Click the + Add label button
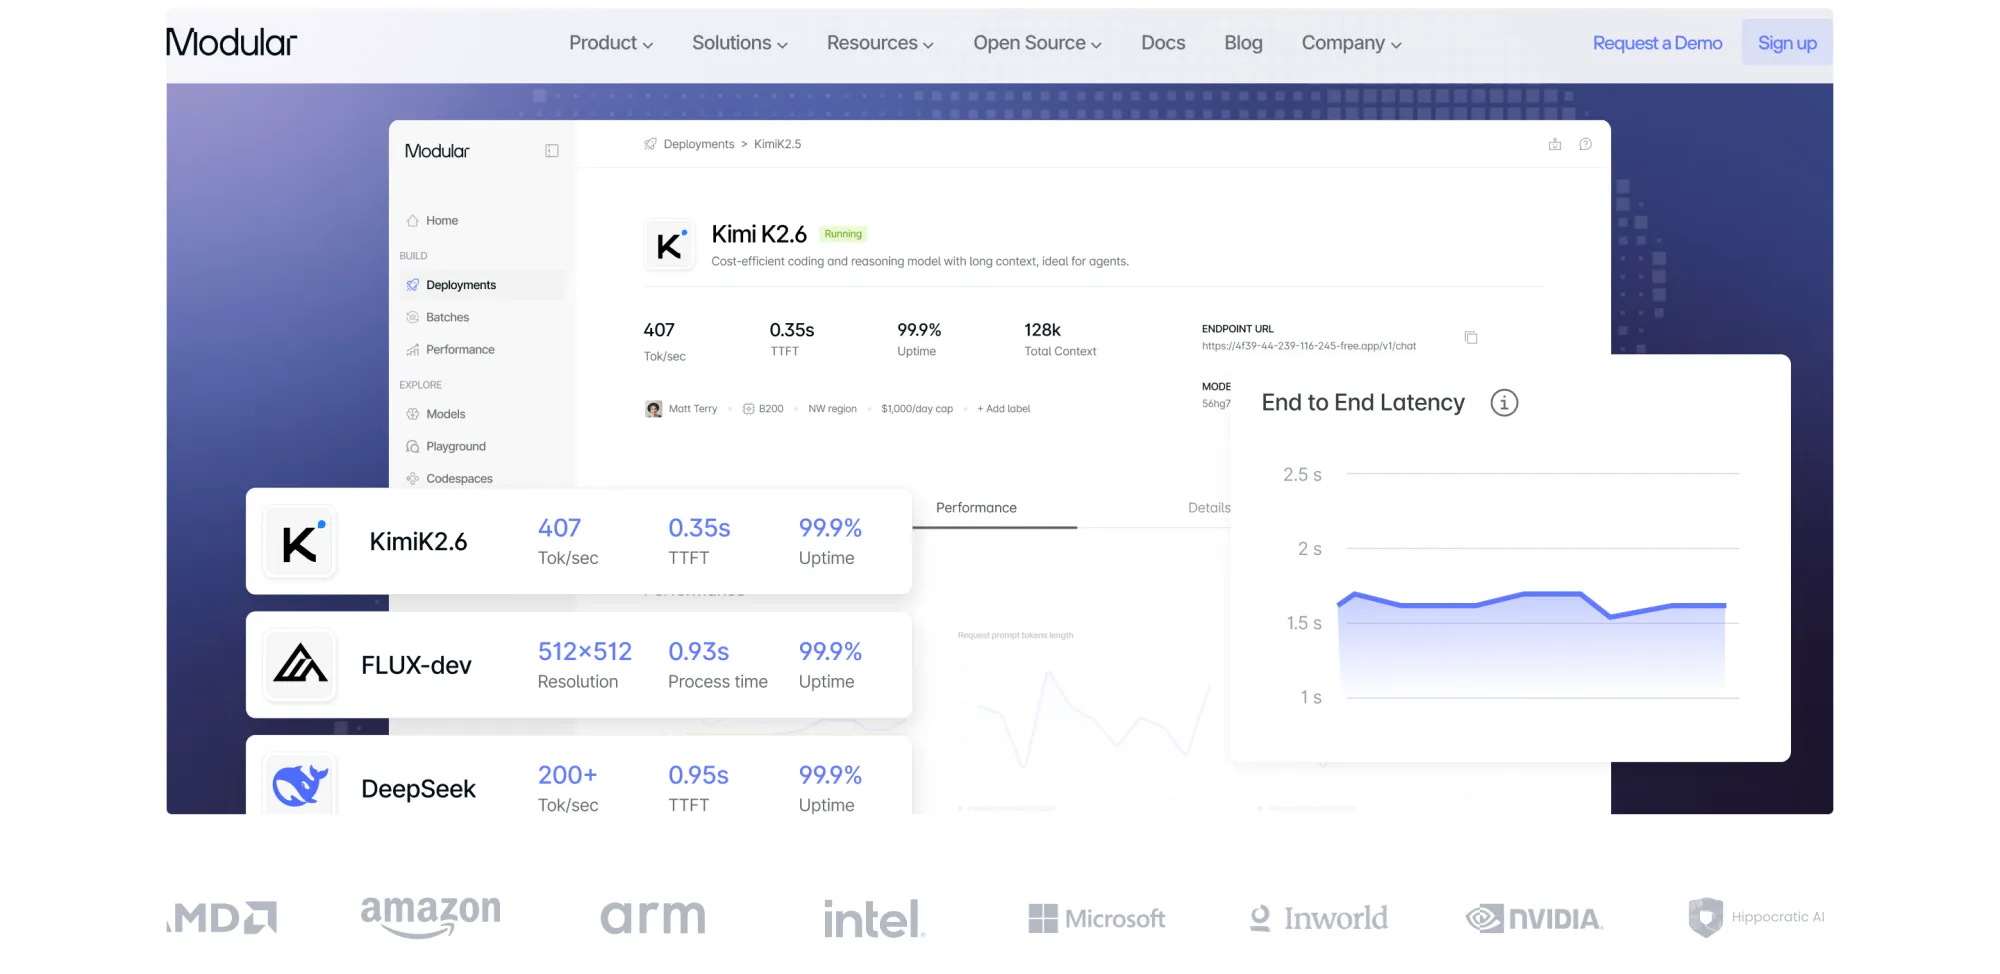This screenshot has height=974, width=2000. point(1003,409)
